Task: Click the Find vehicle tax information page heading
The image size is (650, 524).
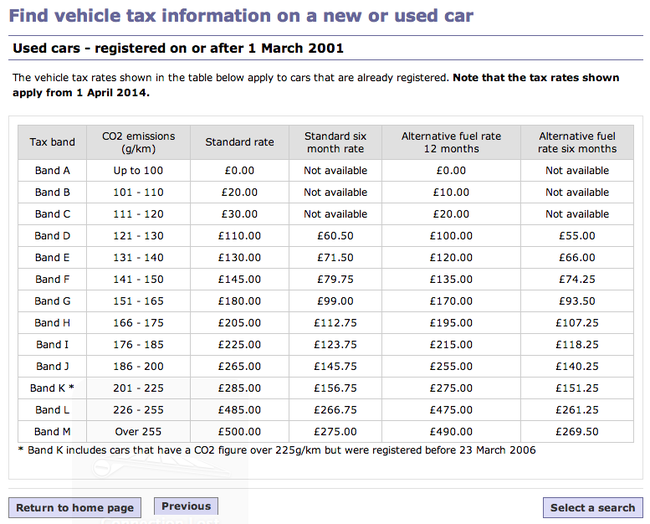Action: pos(241,16)
